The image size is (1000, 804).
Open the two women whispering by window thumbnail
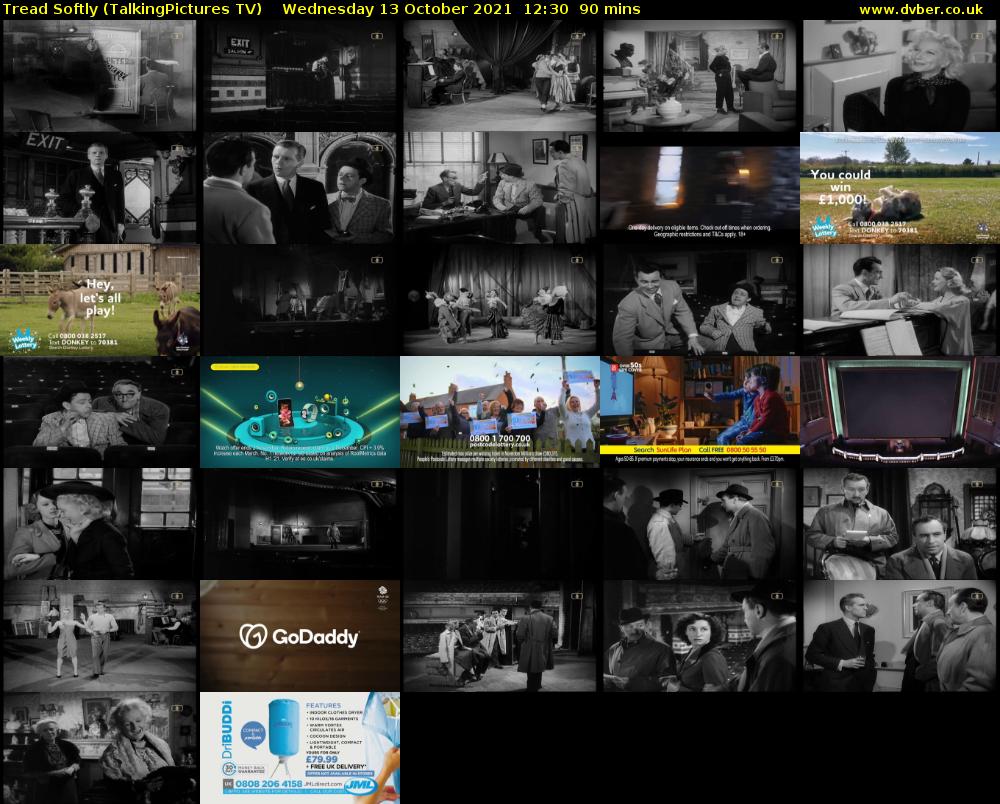click(x=100, y=523)
